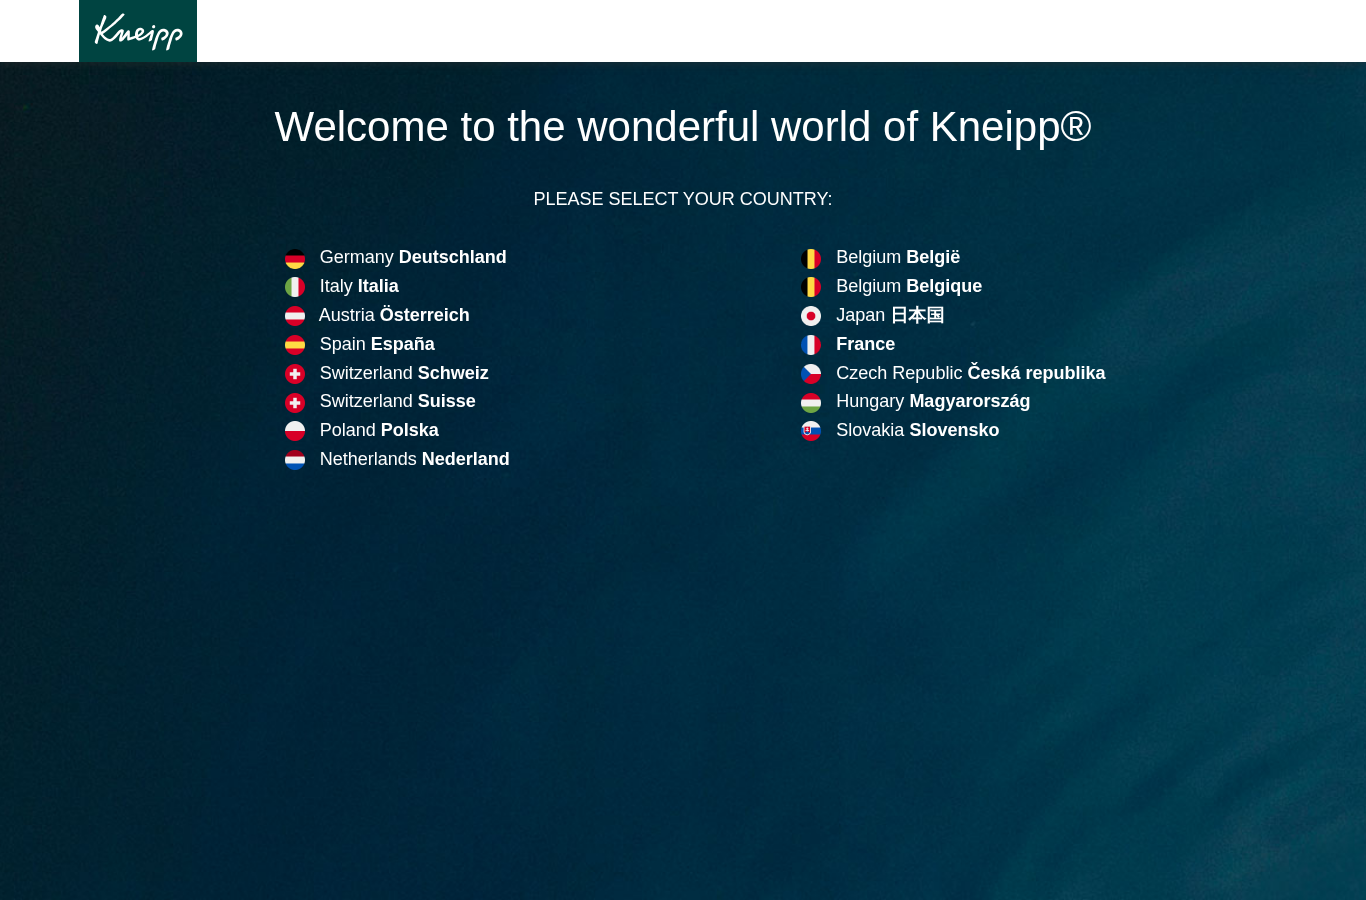
Task: Choose Belgium Belgique
Action: pos(909,286)
